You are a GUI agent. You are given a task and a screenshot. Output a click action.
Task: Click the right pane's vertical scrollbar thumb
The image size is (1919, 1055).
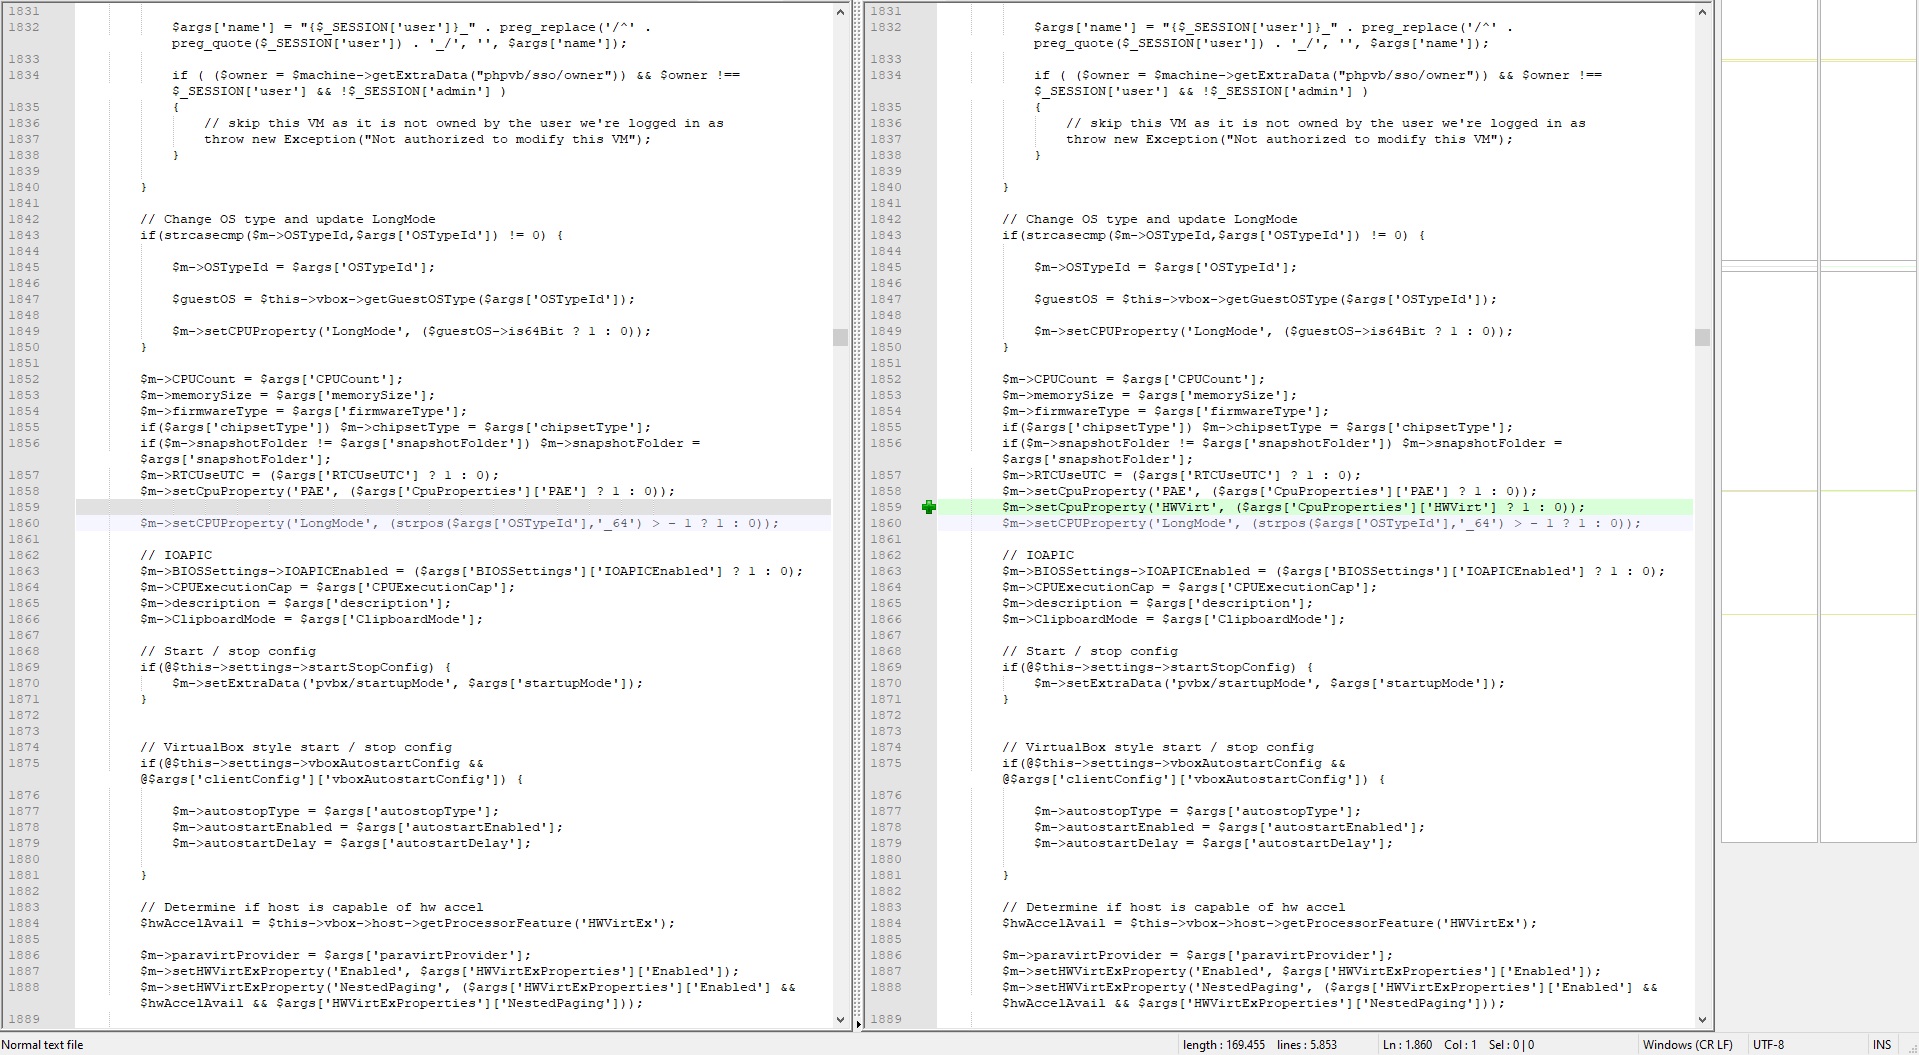pyautogui.click(x=1702, y=337)
